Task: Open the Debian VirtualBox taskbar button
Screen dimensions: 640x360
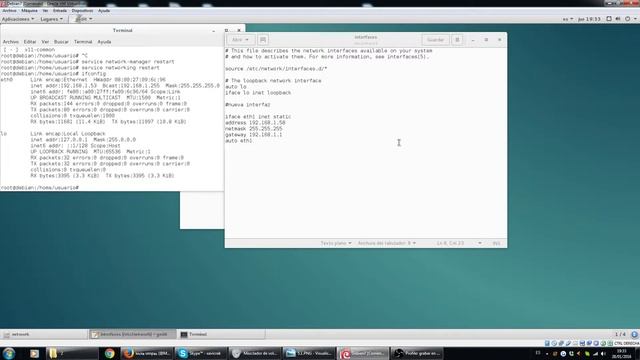Action: (363, 353)
